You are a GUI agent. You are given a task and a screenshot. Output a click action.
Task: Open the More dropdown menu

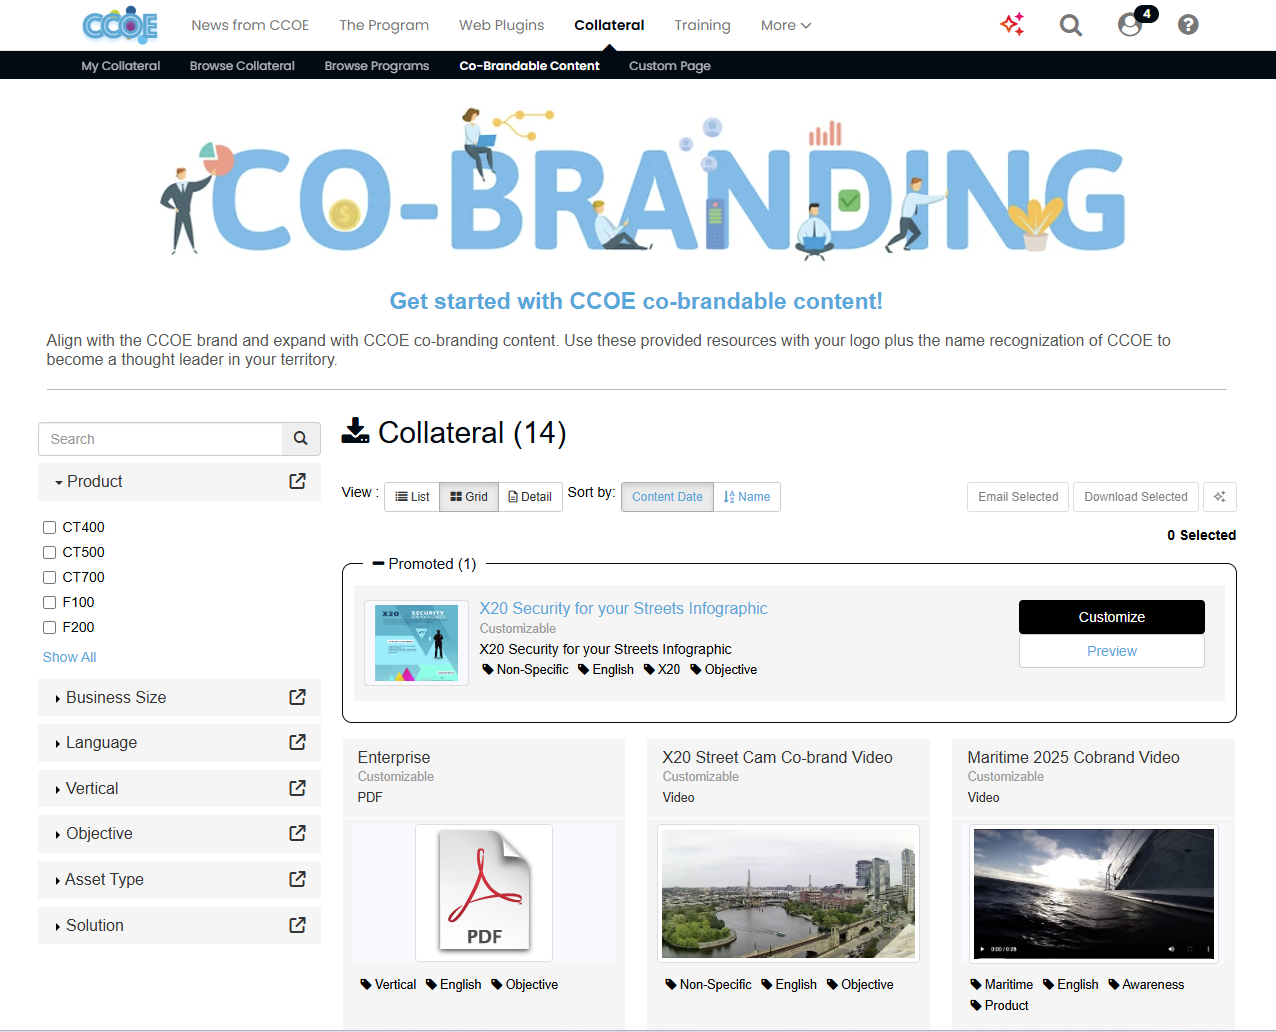(786, 25)
